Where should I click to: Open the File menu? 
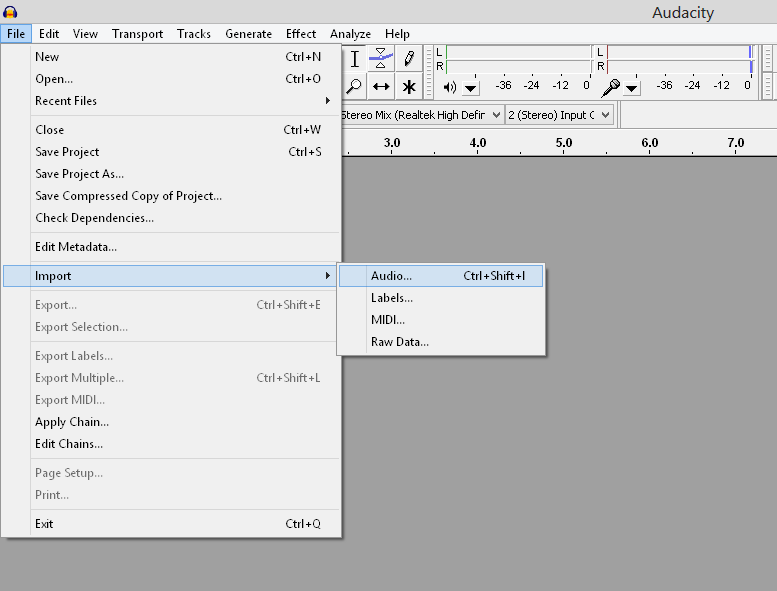coord(16,34)
